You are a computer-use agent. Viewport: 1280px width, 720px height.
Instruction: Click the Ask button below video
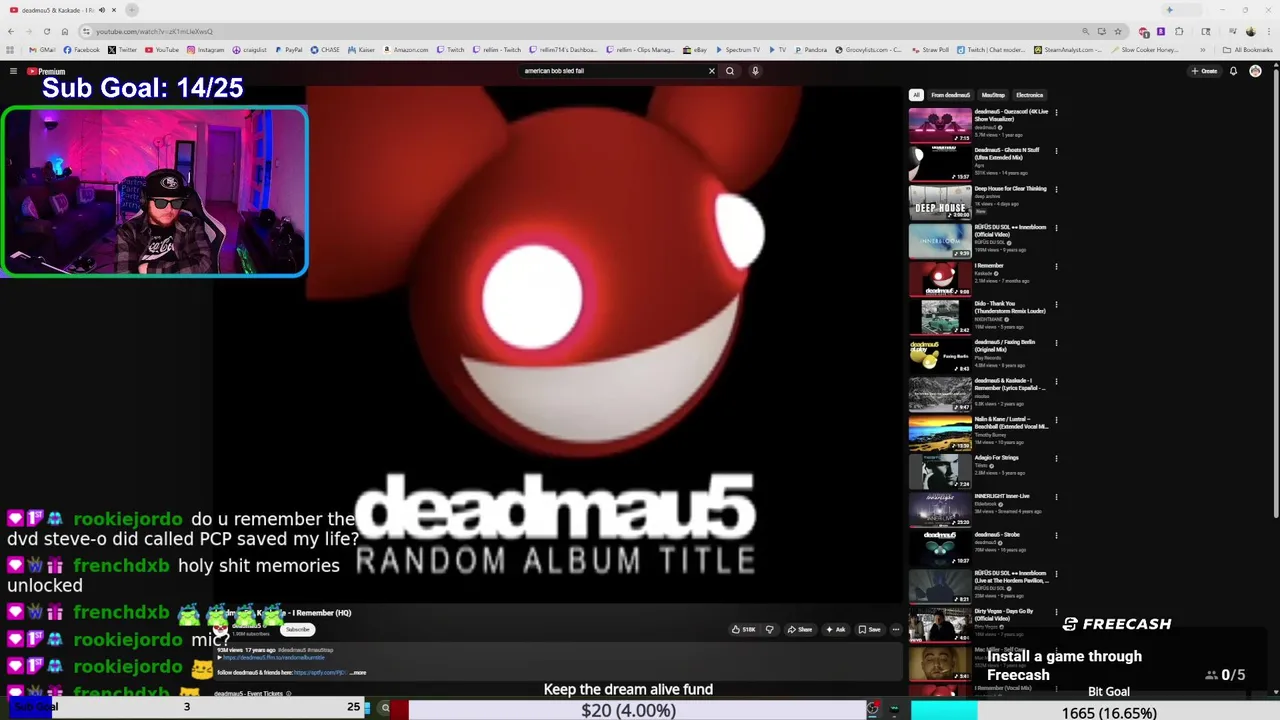[835, 629]
